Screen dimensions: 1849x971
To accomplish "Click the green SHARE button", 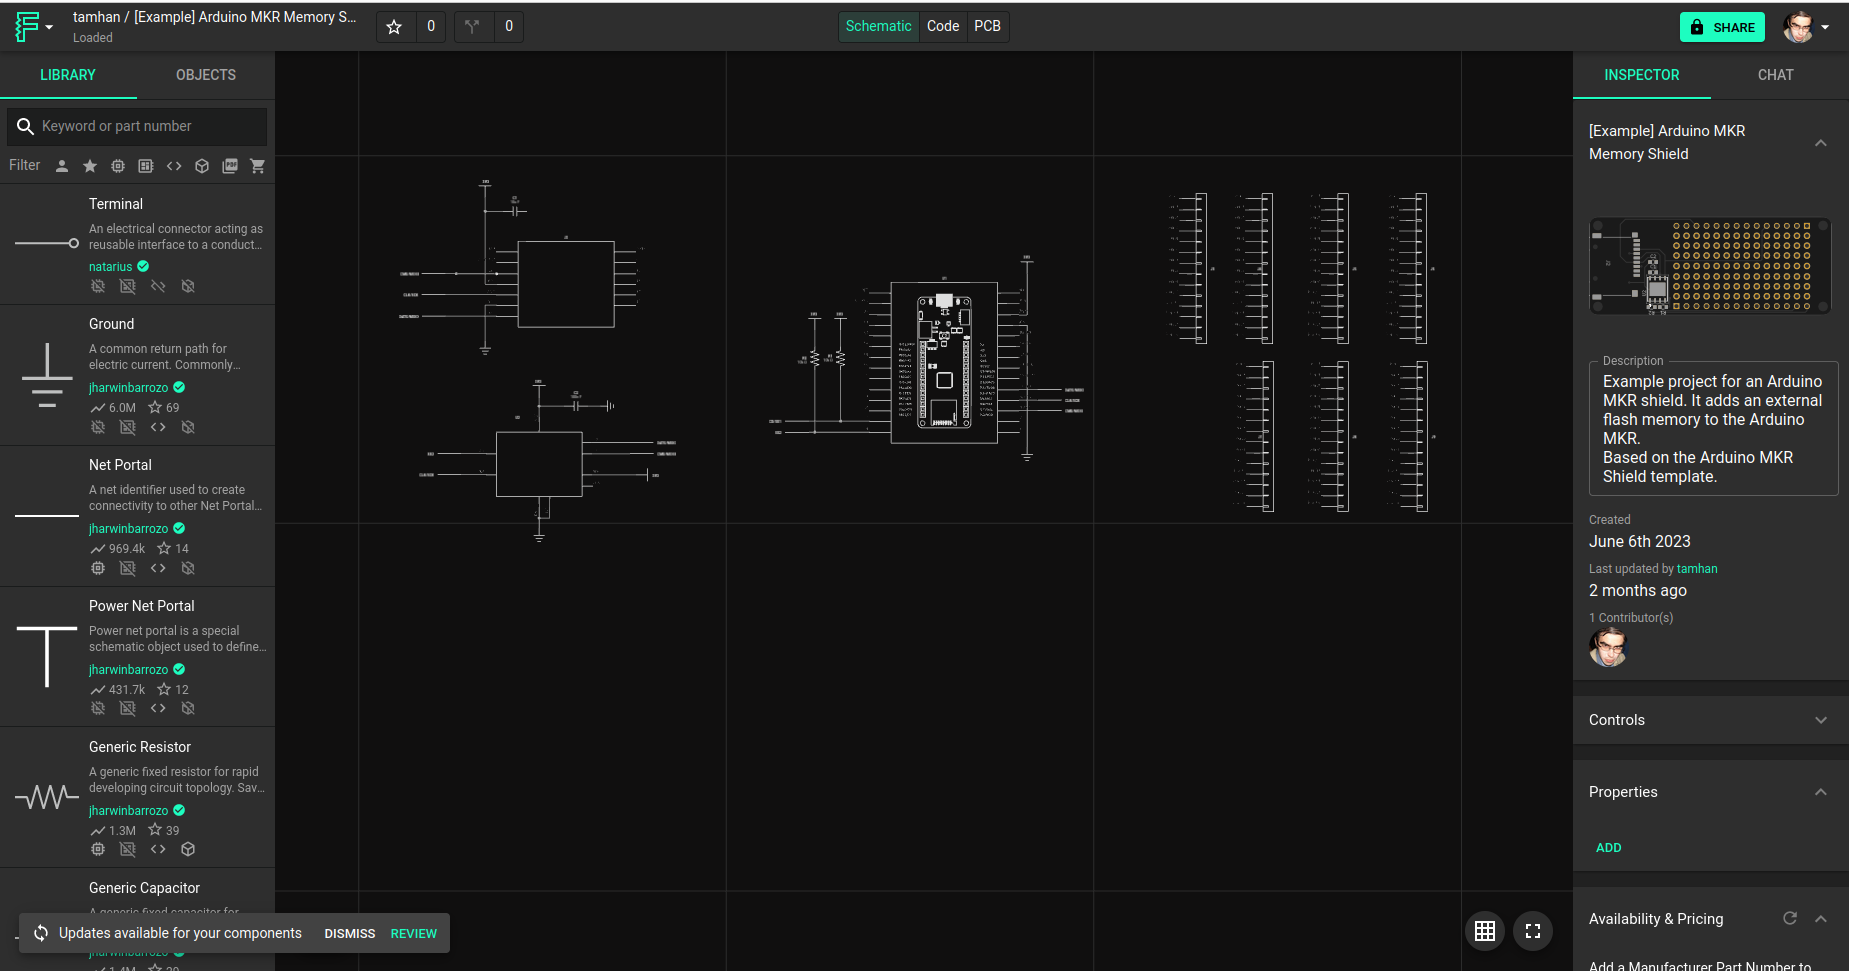I will 1722,27.
